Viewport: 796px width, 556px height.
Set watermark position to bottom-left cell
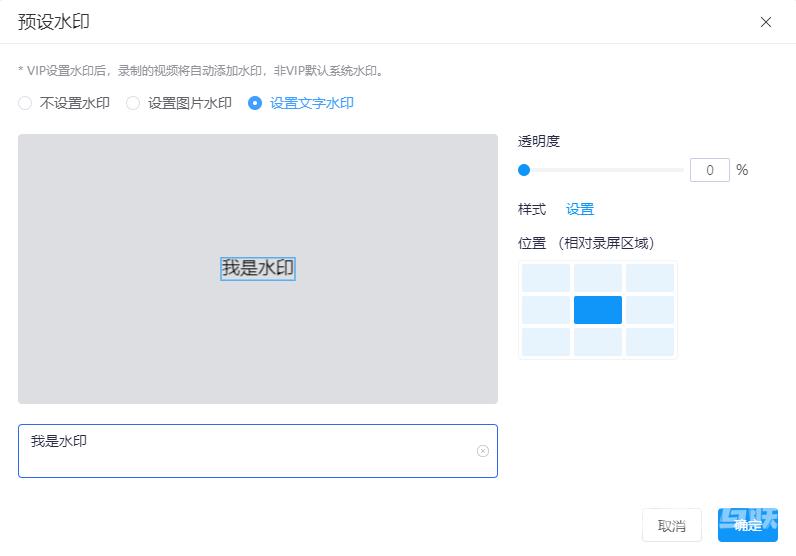tap(546, 342)
